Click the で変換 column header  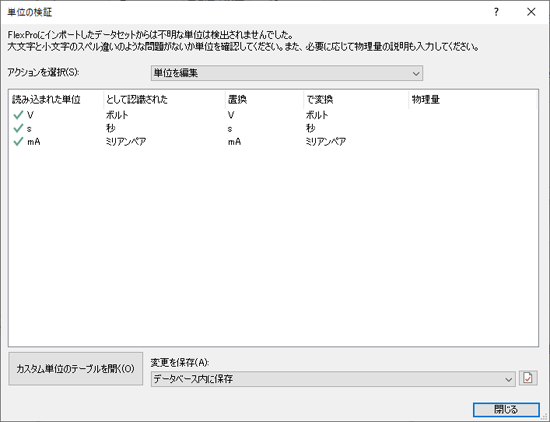tap(320, 100)
